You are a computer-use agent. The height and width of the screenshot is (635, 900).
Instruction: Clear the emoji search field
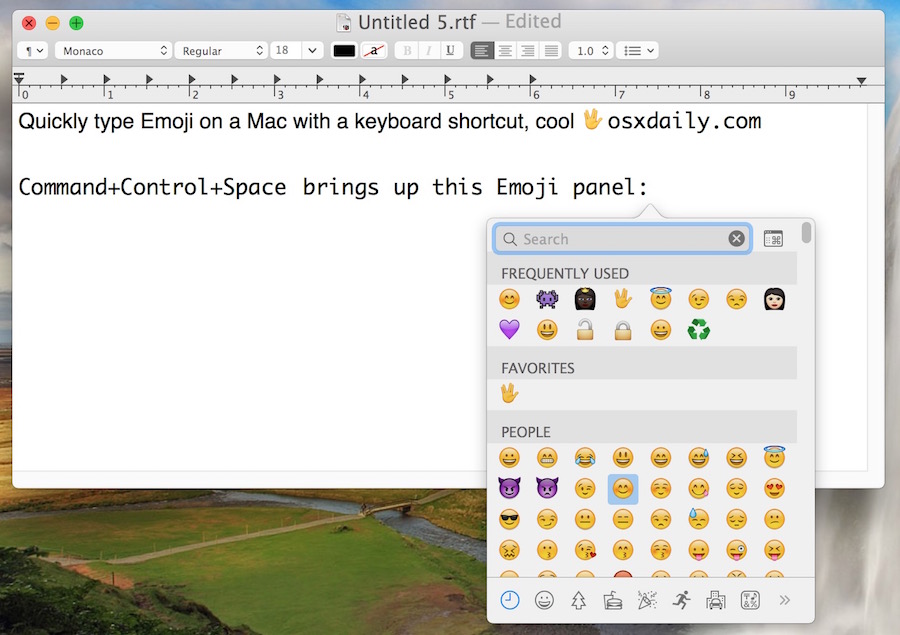pyautogui.click(x=736, y=238)
